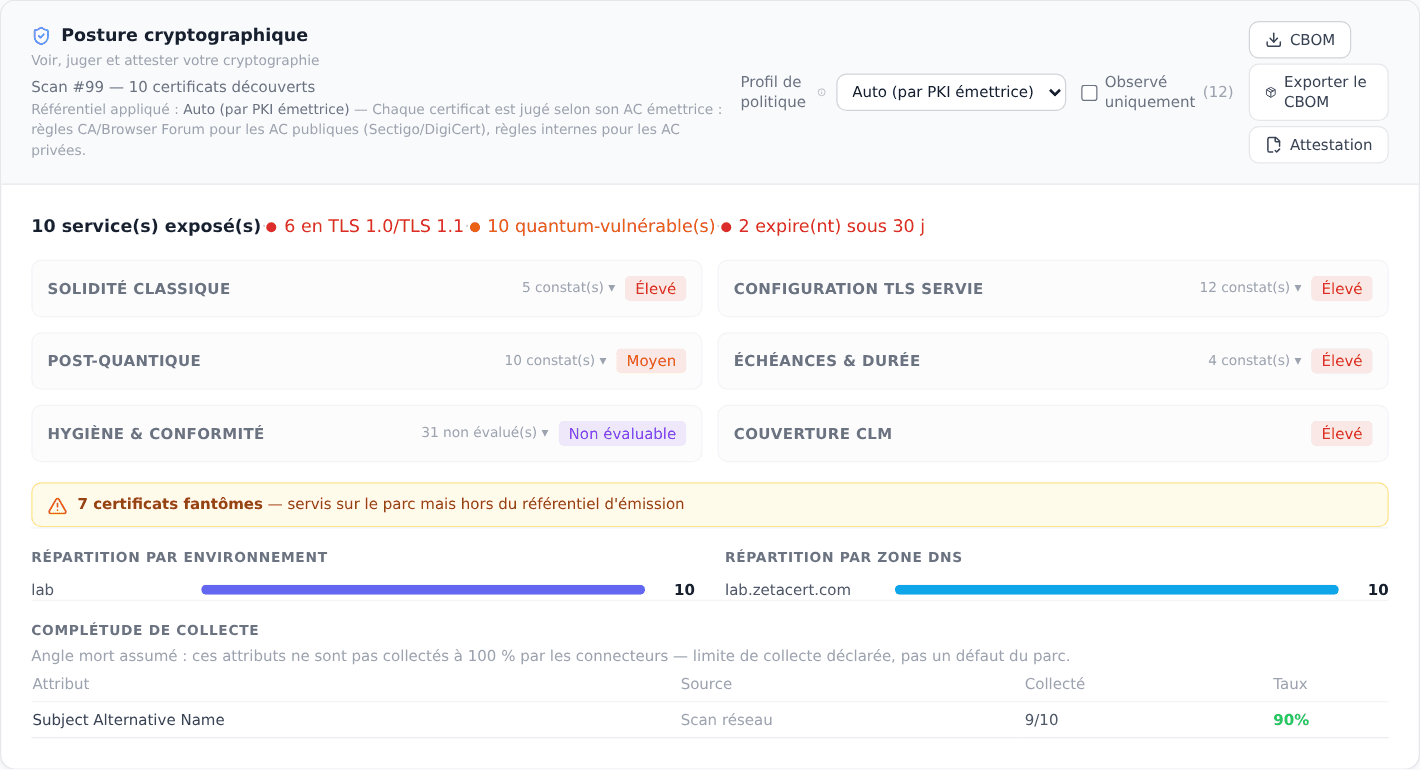
Task: Click 2 expire(nt) sous 30 j indicator
Action: (831, 227)
